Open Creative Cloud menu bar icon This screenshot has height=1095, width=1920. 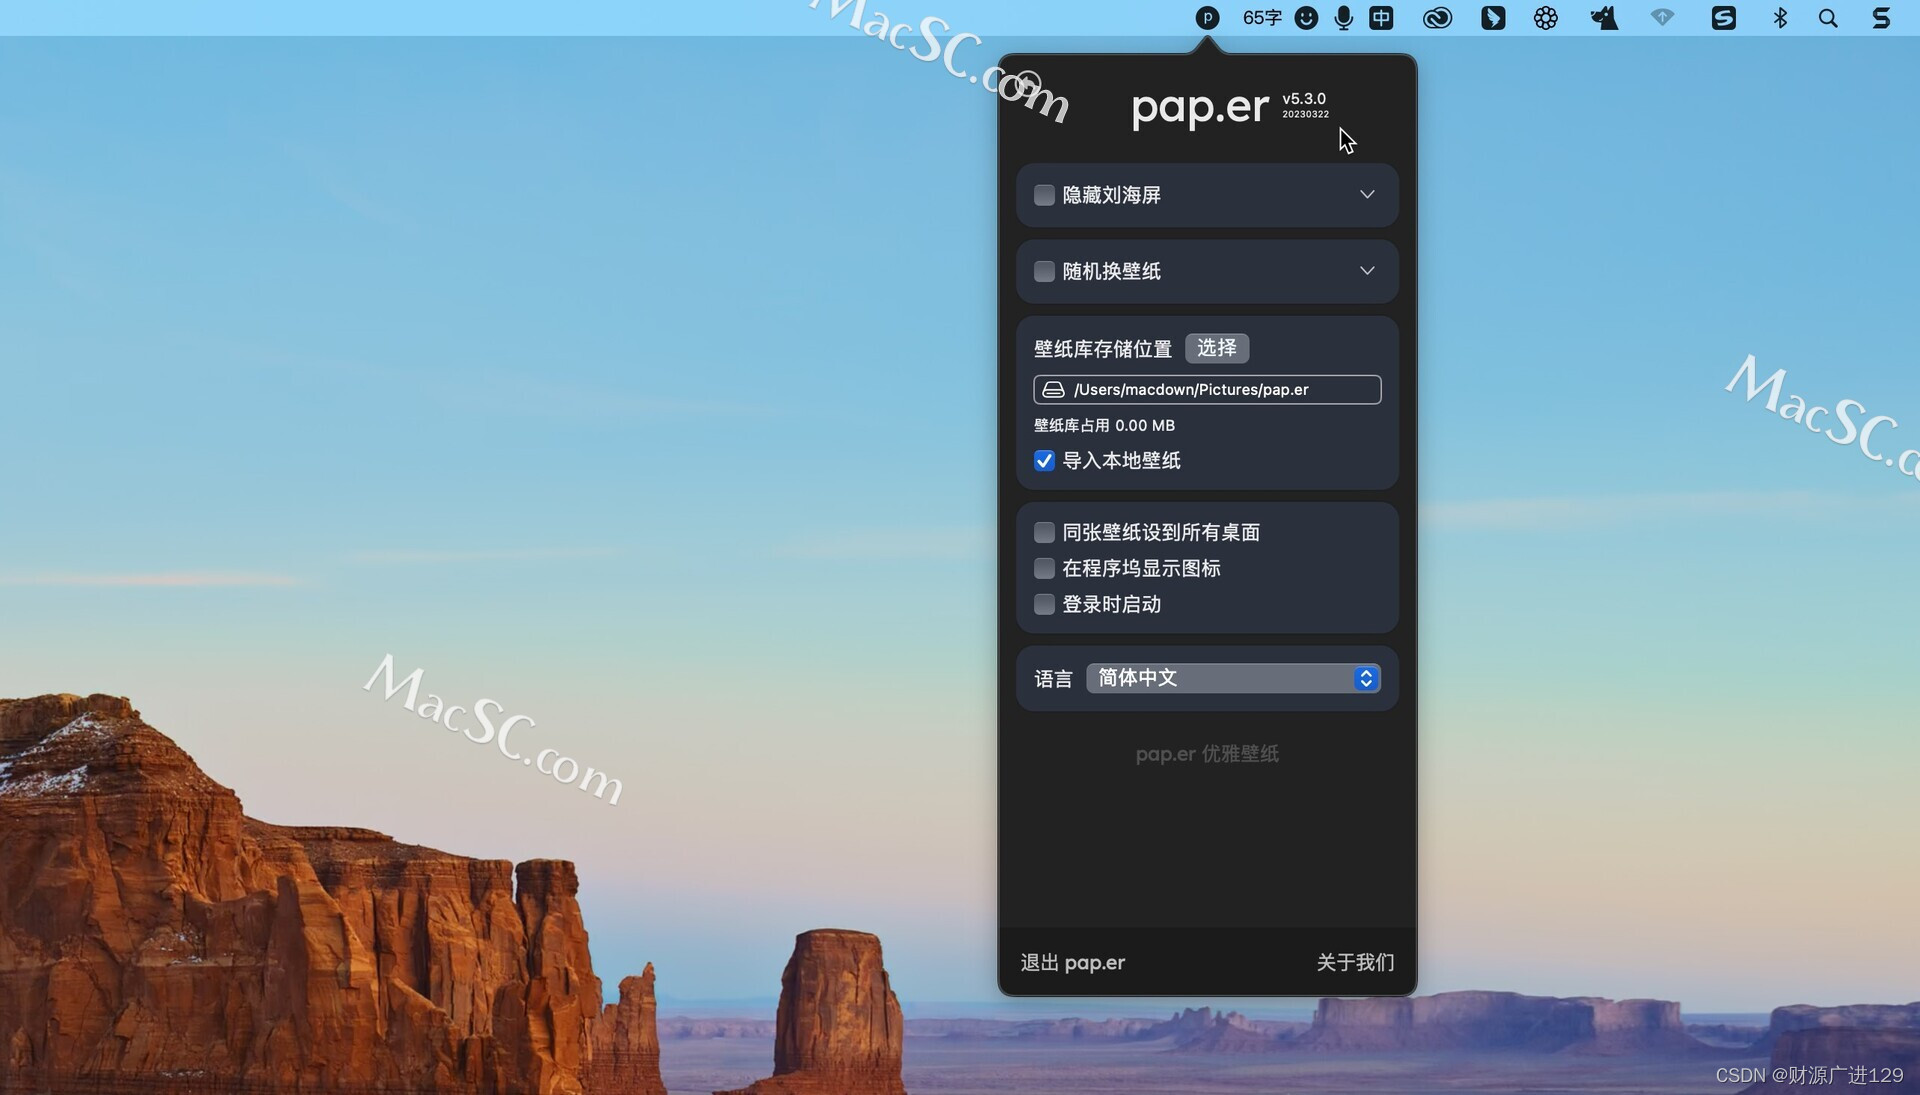coord(1437,18)
